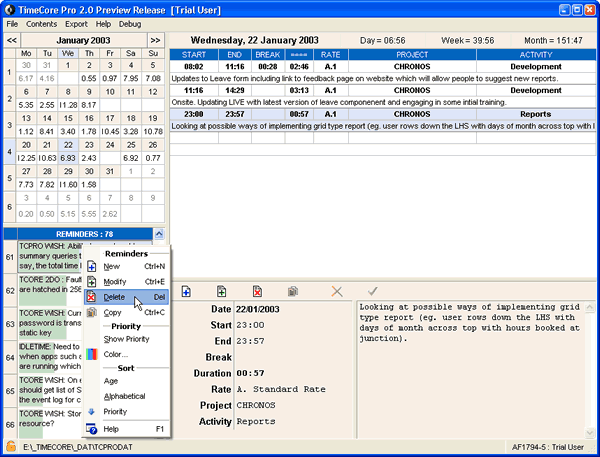This screenshot has height=457, width=600.
Task: Click the Rate field A. Standard Rate
Action: 293,389
